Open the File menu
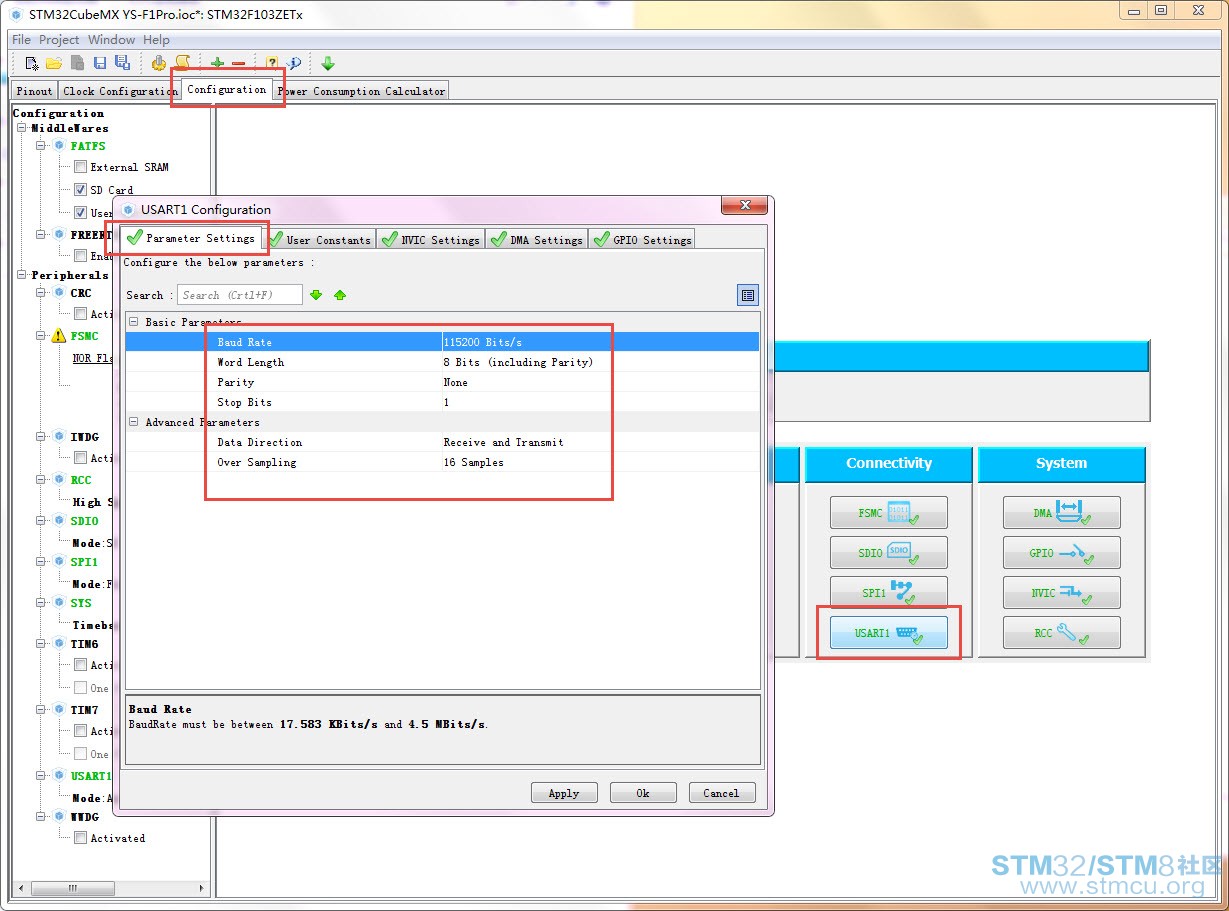This screenshot has height=911, width=1229. [x=21, y=40]
